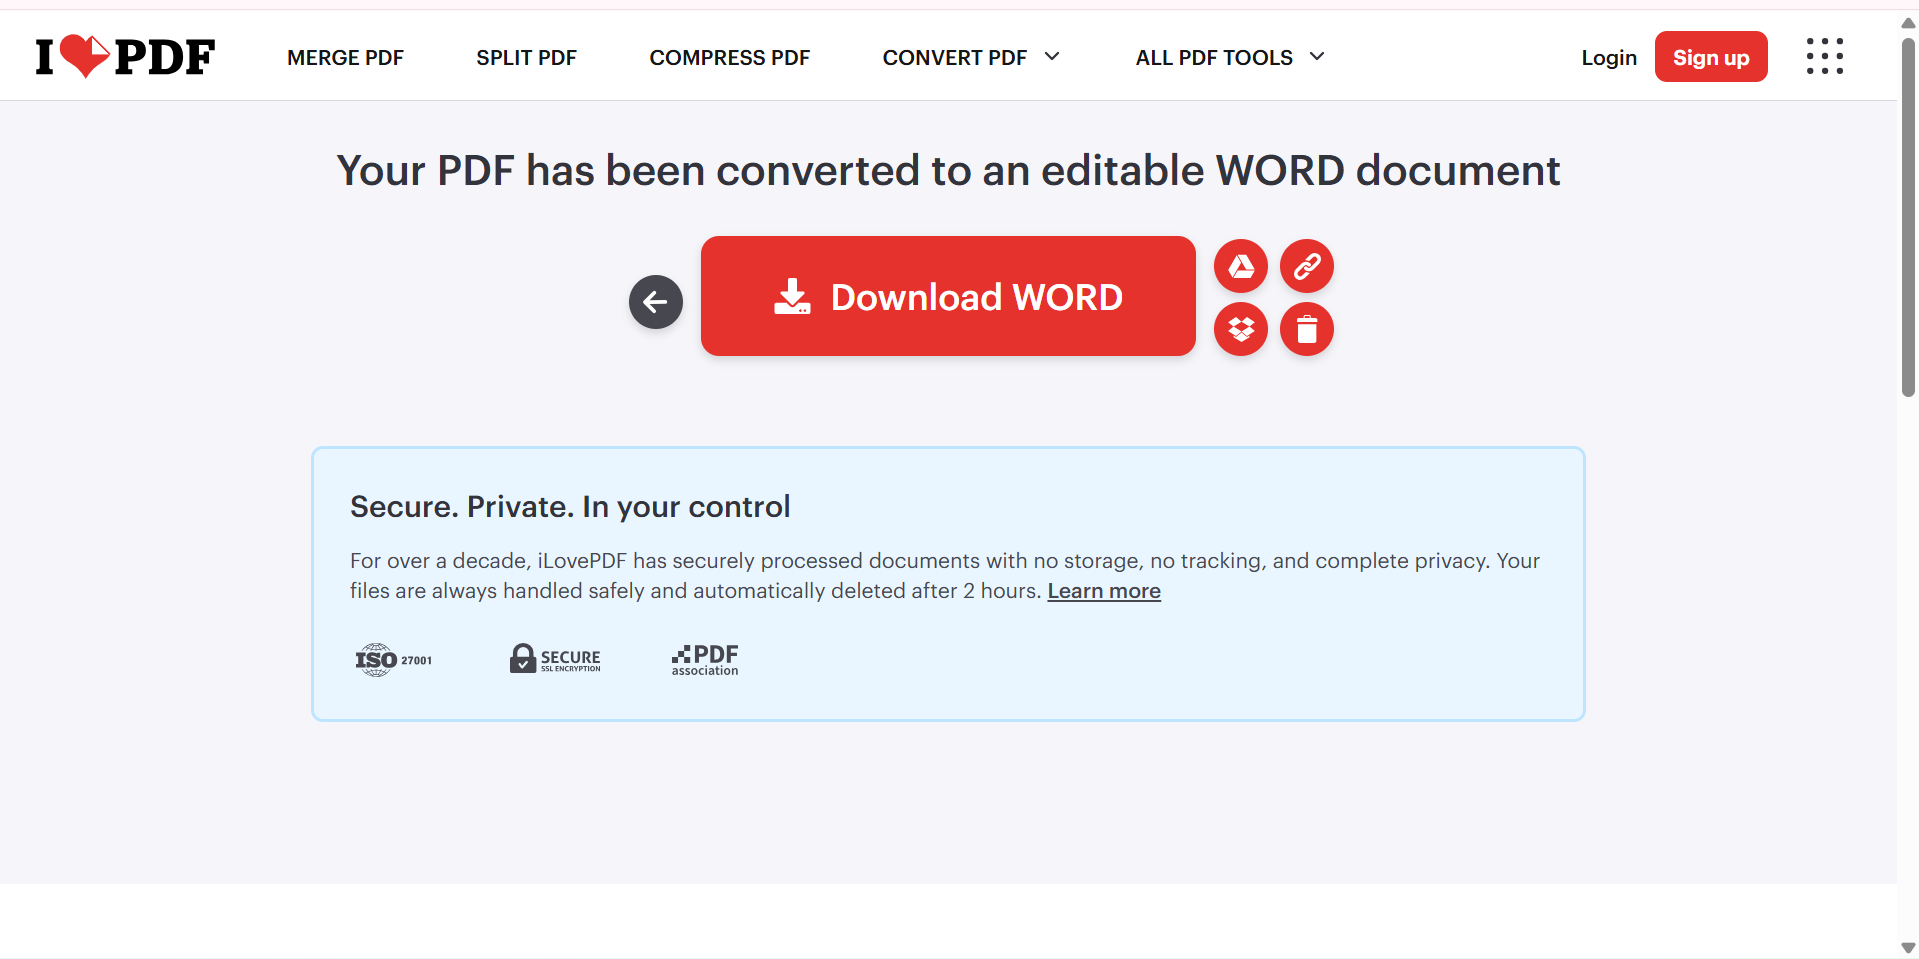Expand the All PDF Tools dropdown
This screenshot has height=959, width=1919.
[x=1230, y=58]
